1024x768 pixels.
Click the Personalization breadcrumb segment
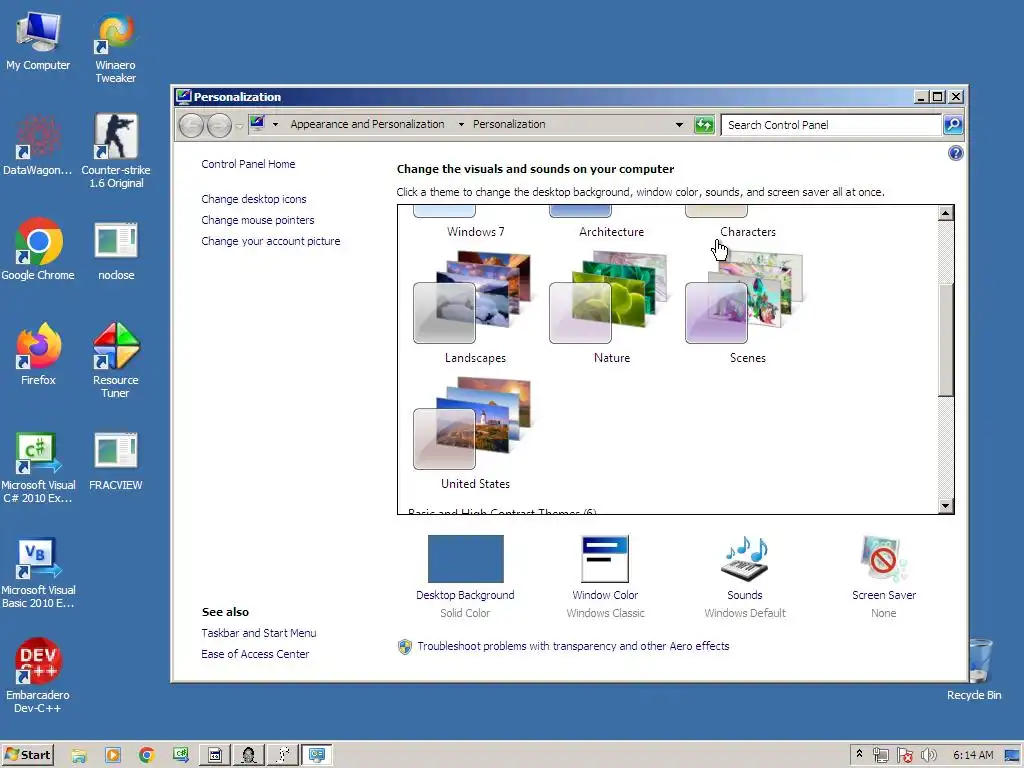coord(509,124)
